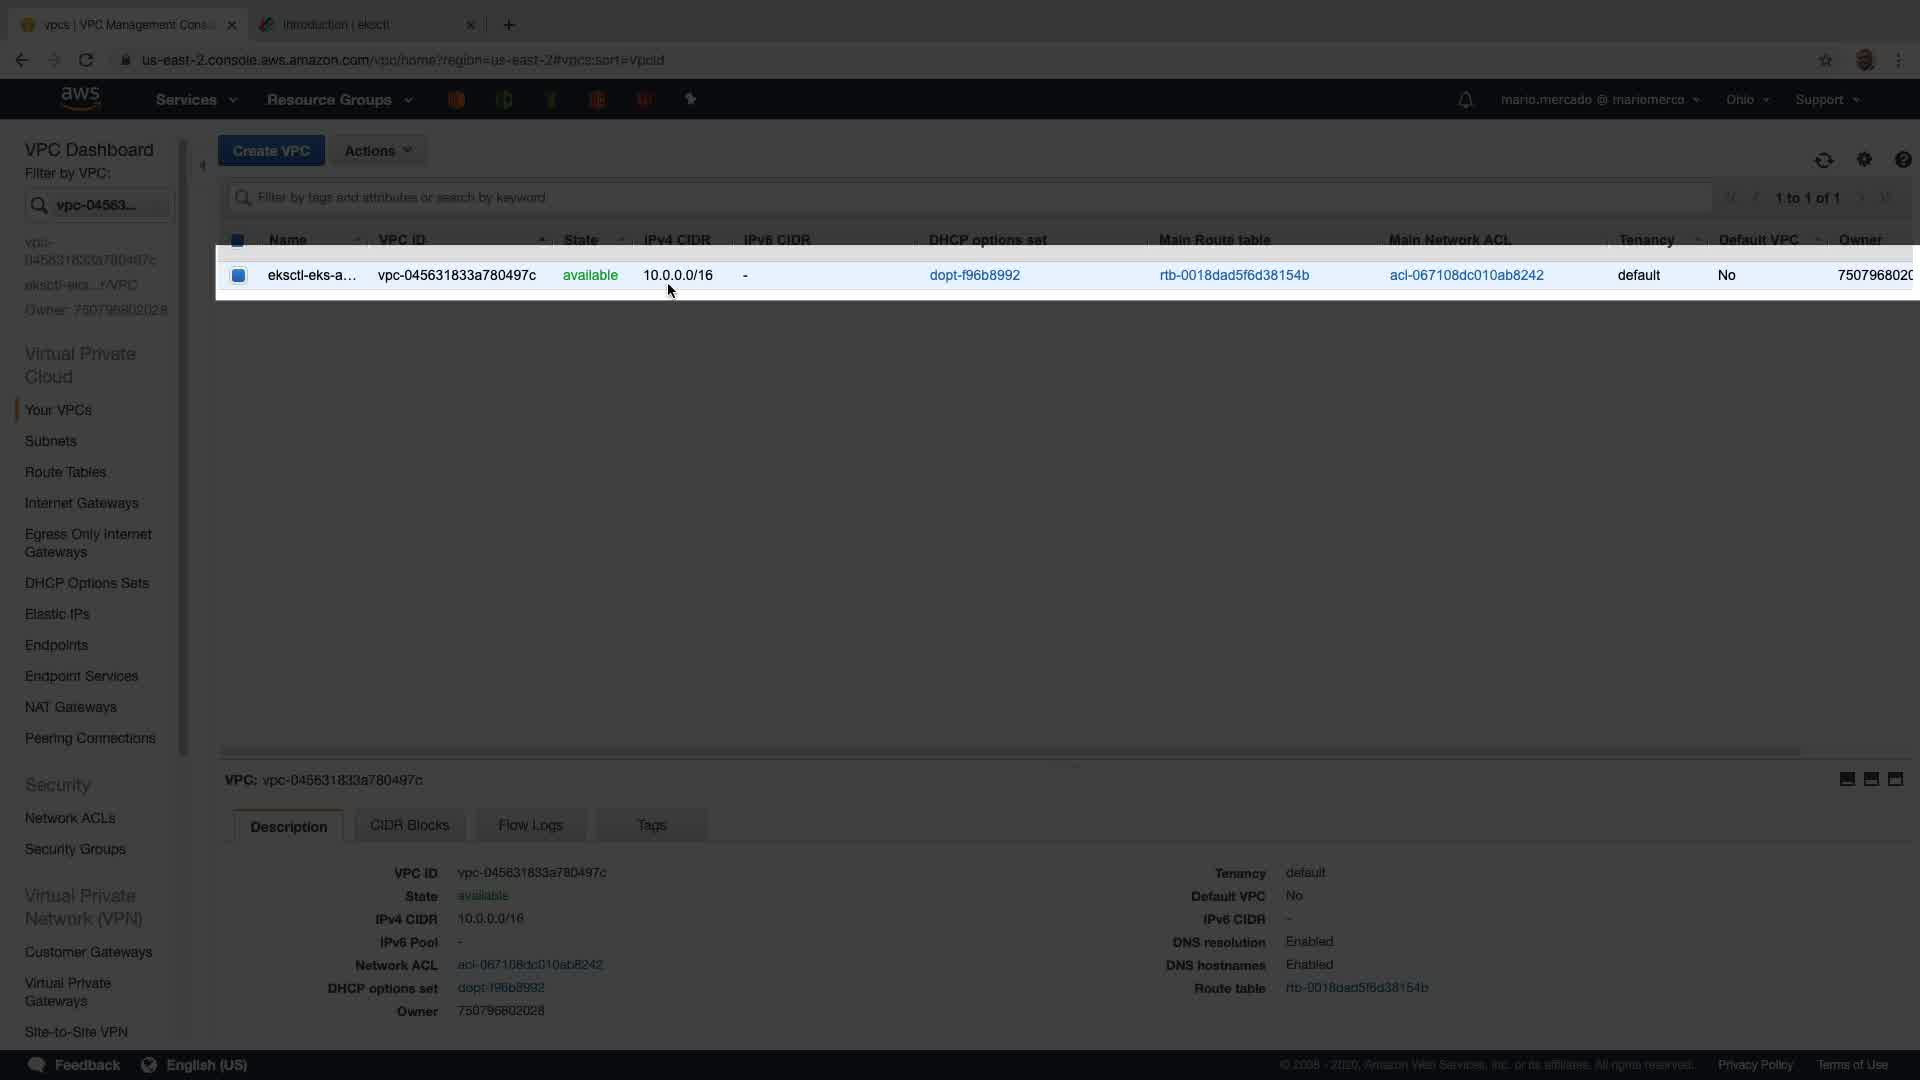Open the AWS notifications bell

(1465, 100)
